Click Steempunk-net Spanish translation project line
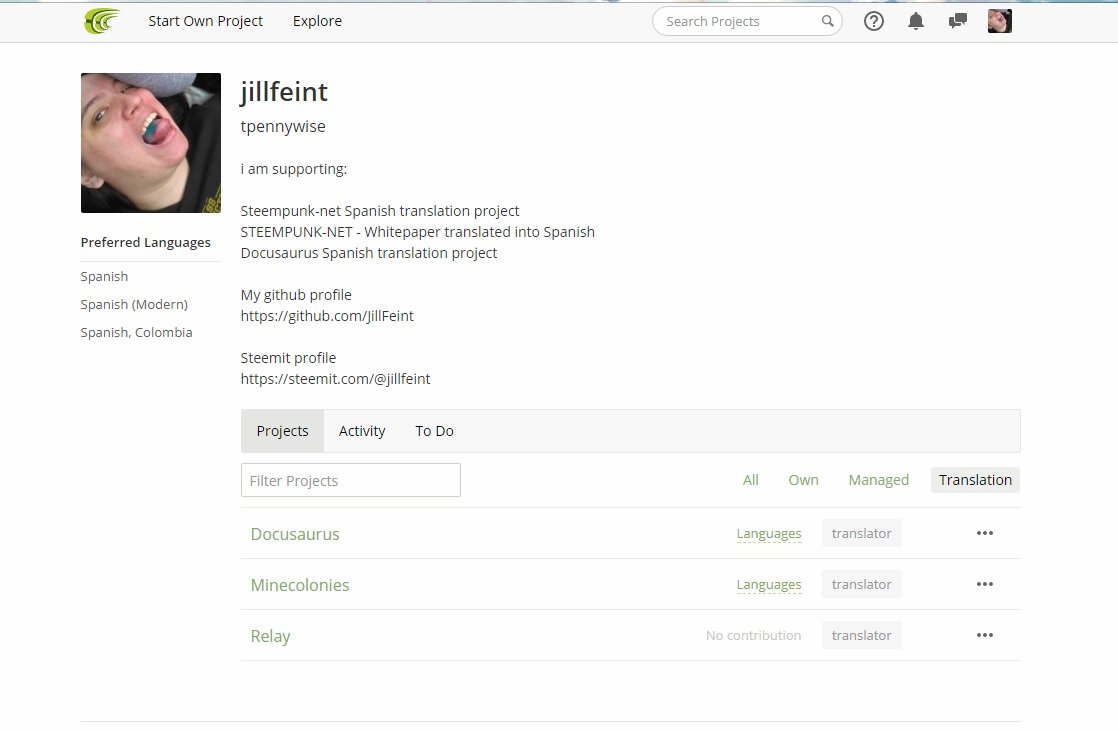Viewport: 1118px width, 731px height. (x=380, y=211)
